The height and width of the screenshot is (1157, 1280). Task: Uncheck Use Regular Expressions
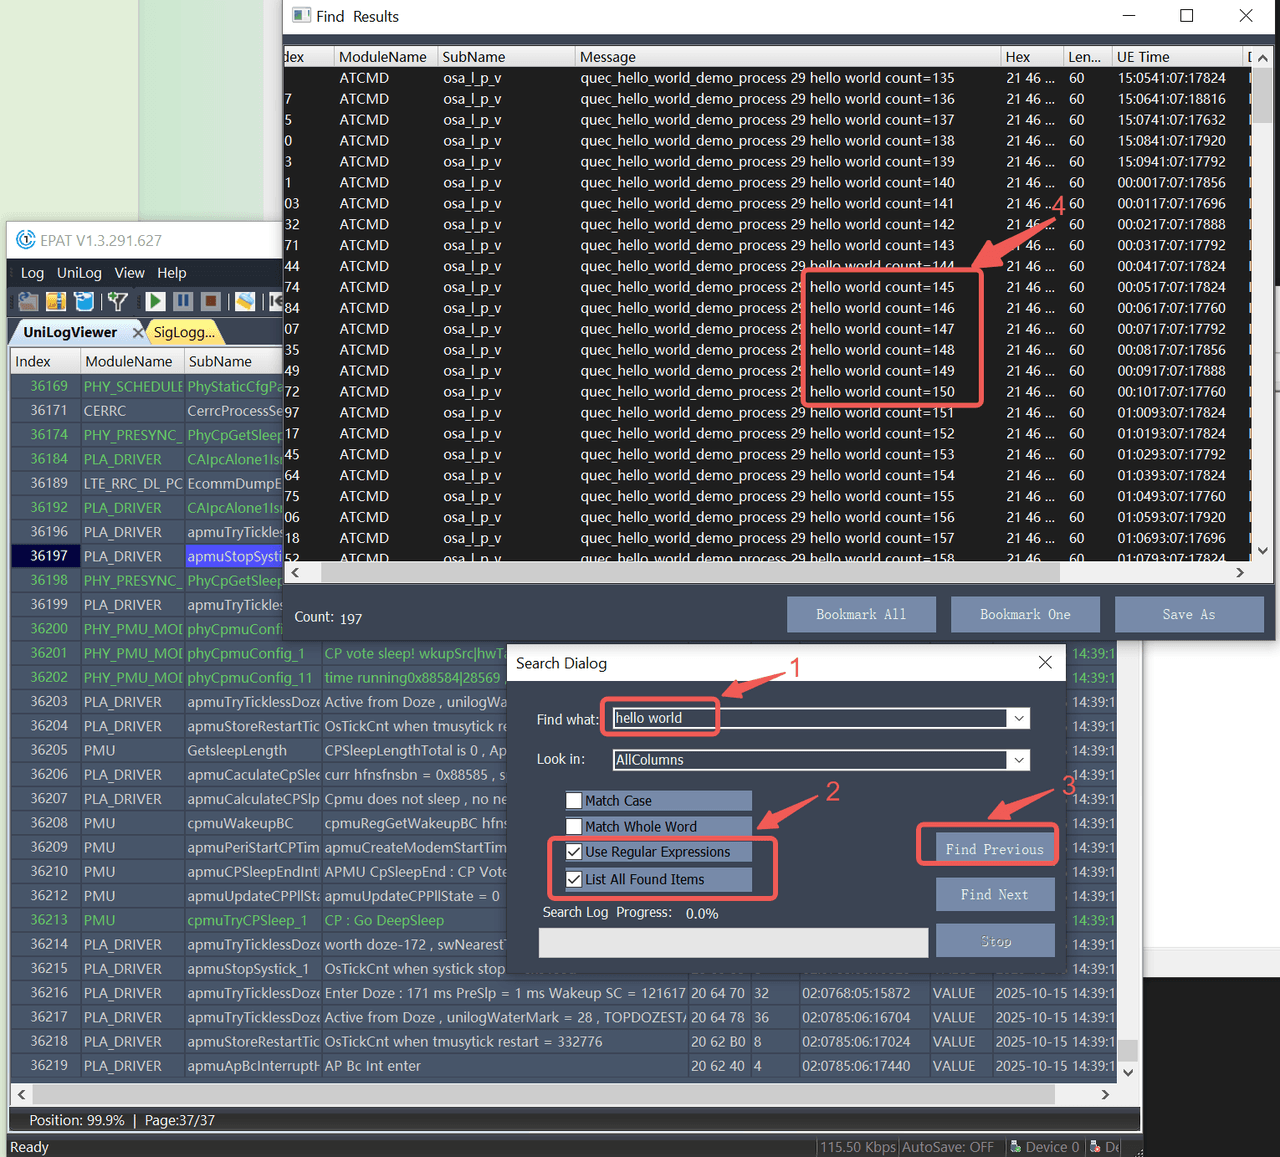[574, 852]
